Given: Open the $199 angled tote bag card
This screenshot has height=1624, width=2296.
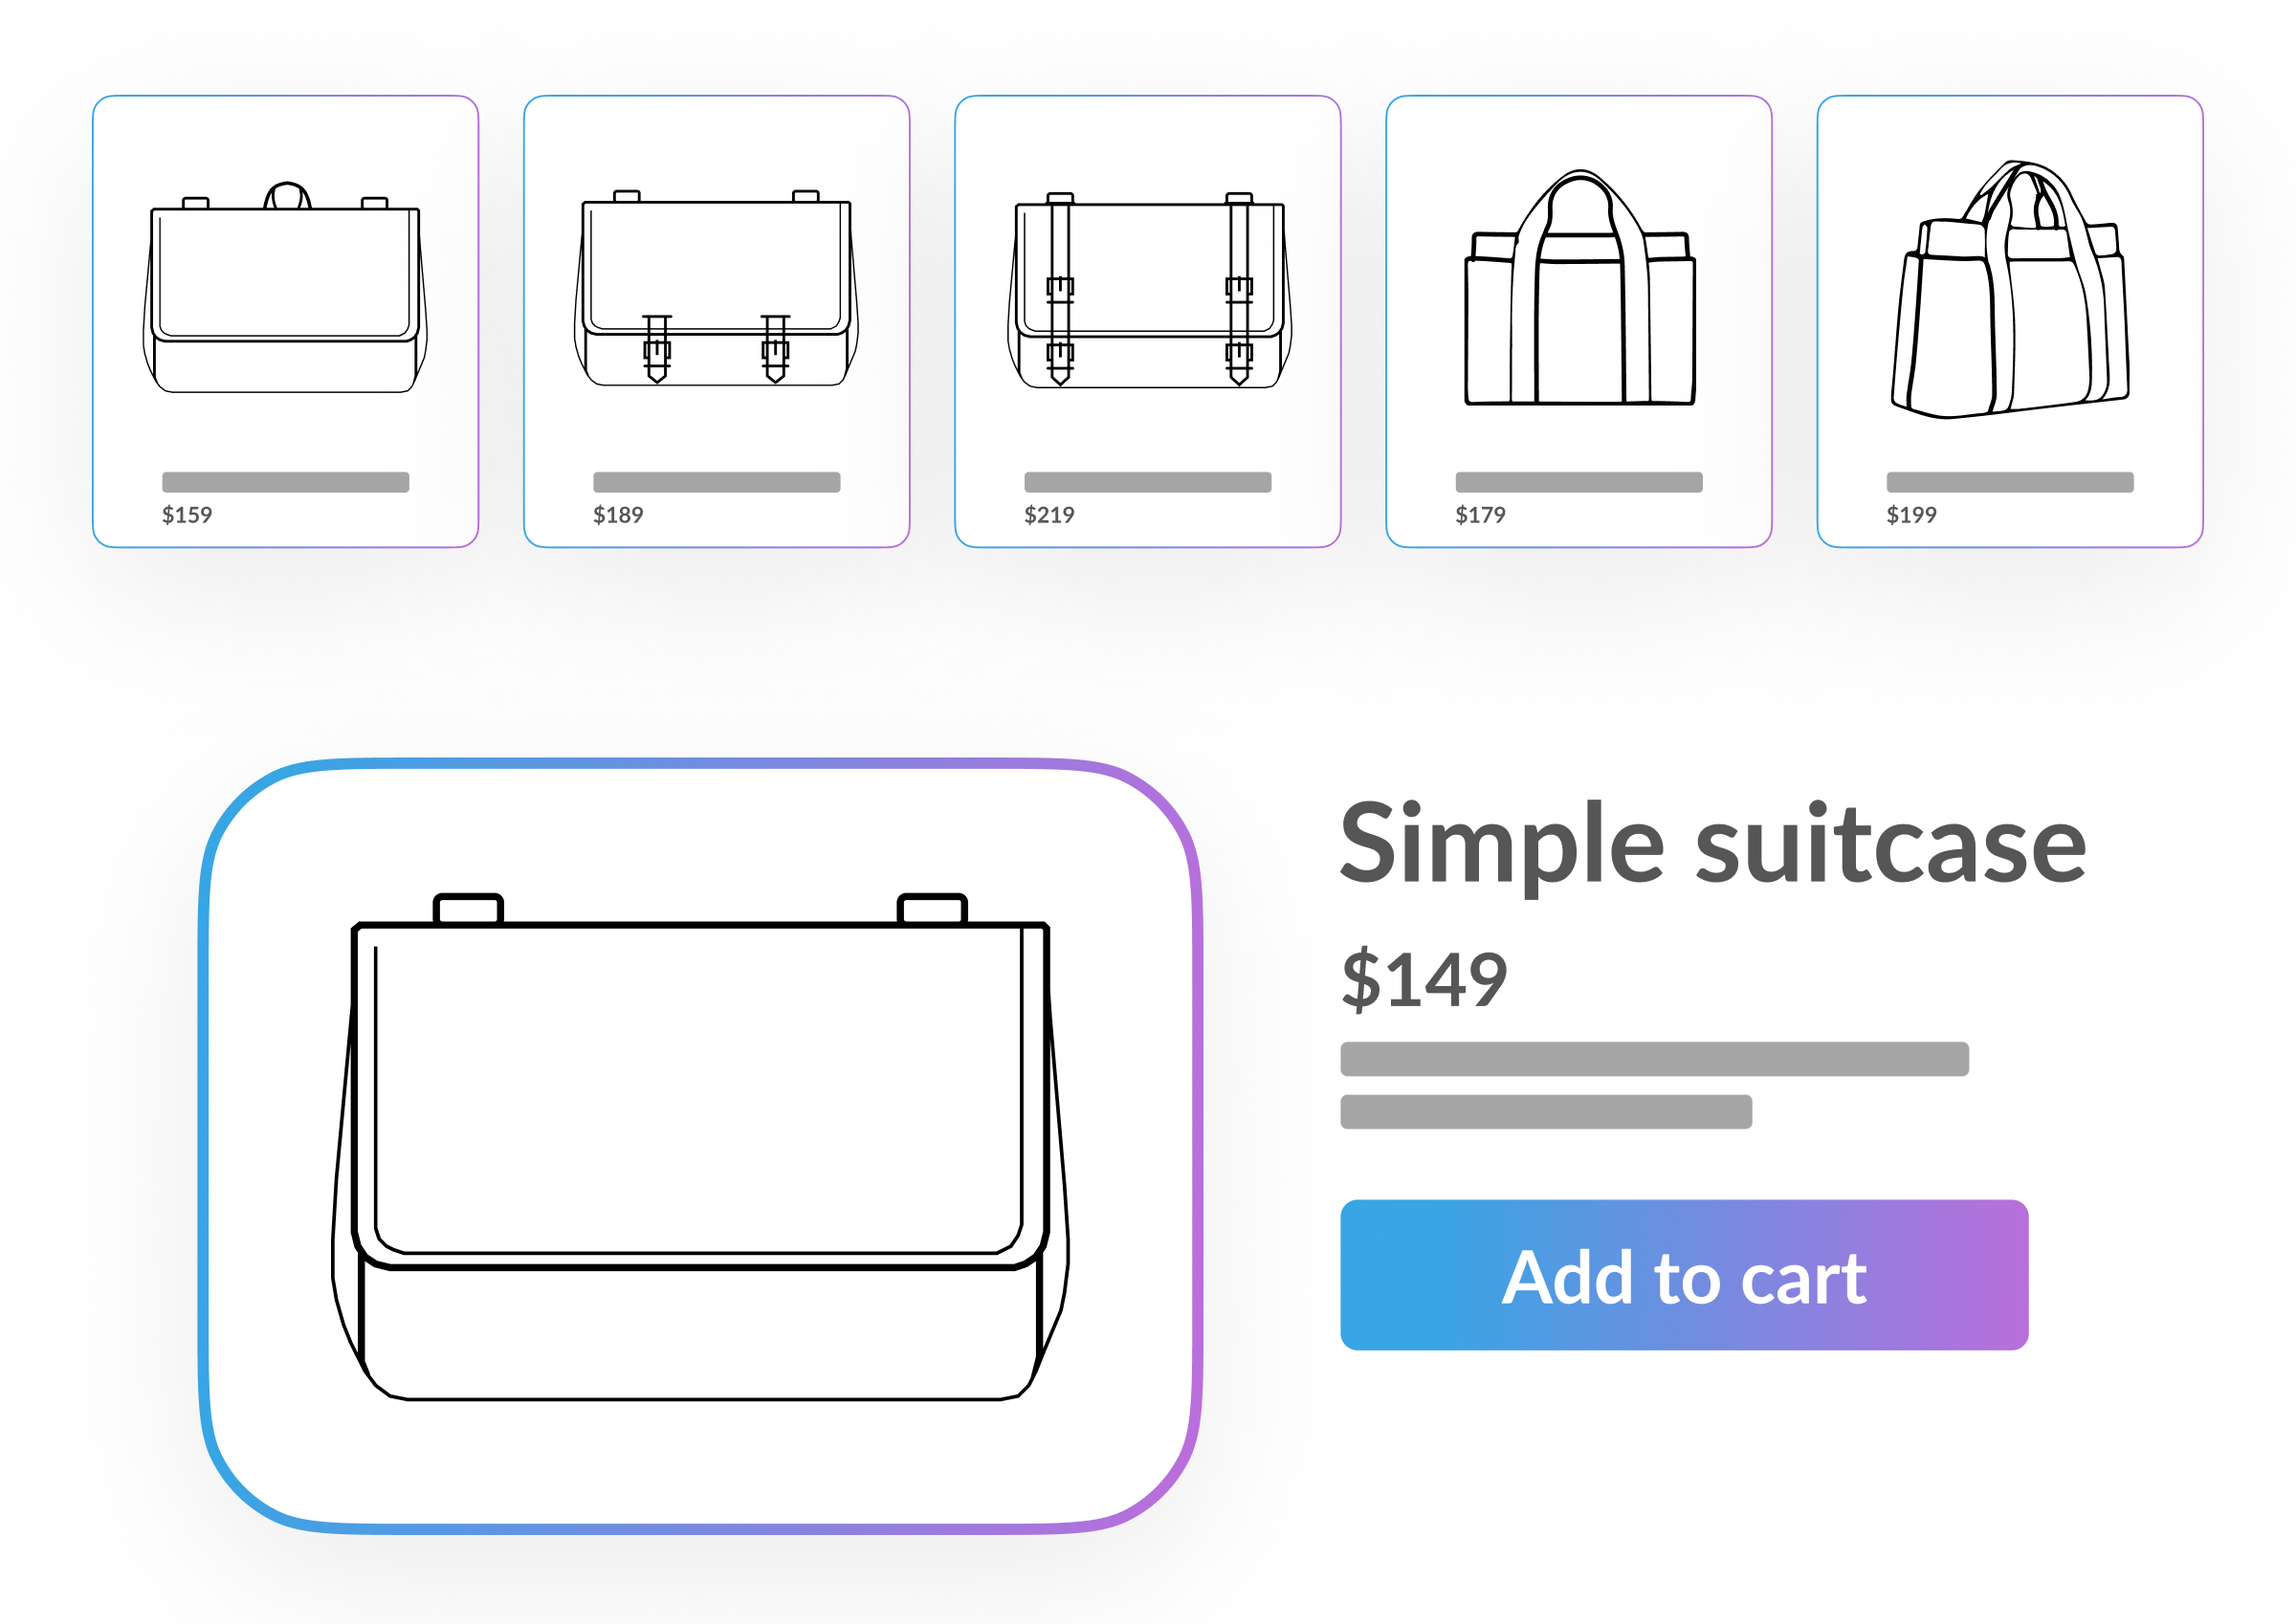Looking at the screenshot, I should (2009, 321).
